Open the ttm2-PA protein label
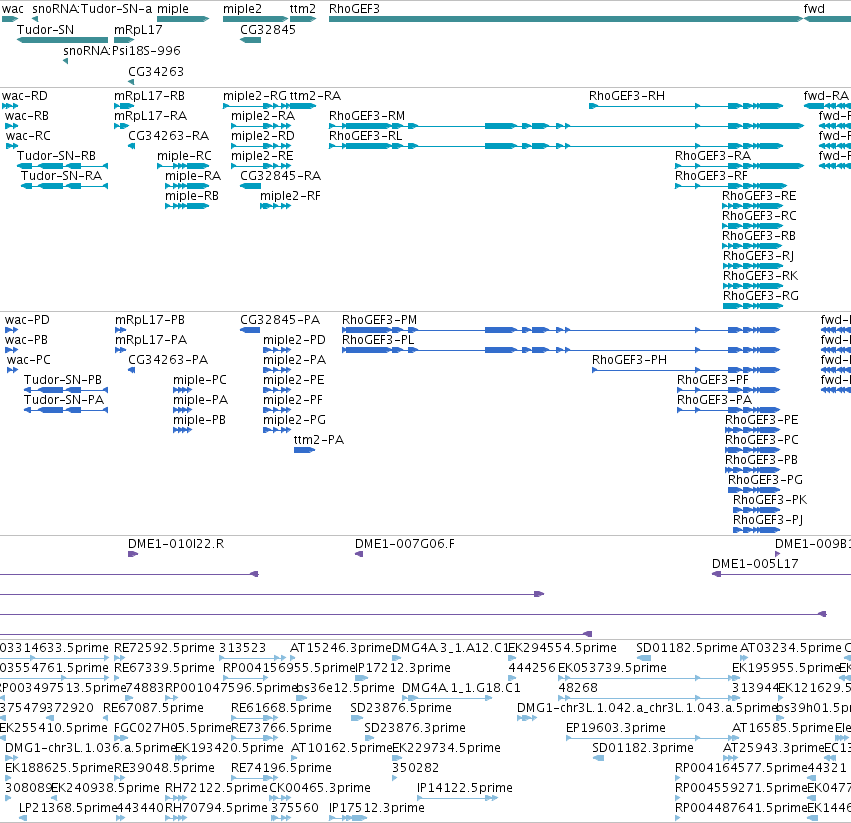This screenshot has height=823, width=851. click(319, 440)
